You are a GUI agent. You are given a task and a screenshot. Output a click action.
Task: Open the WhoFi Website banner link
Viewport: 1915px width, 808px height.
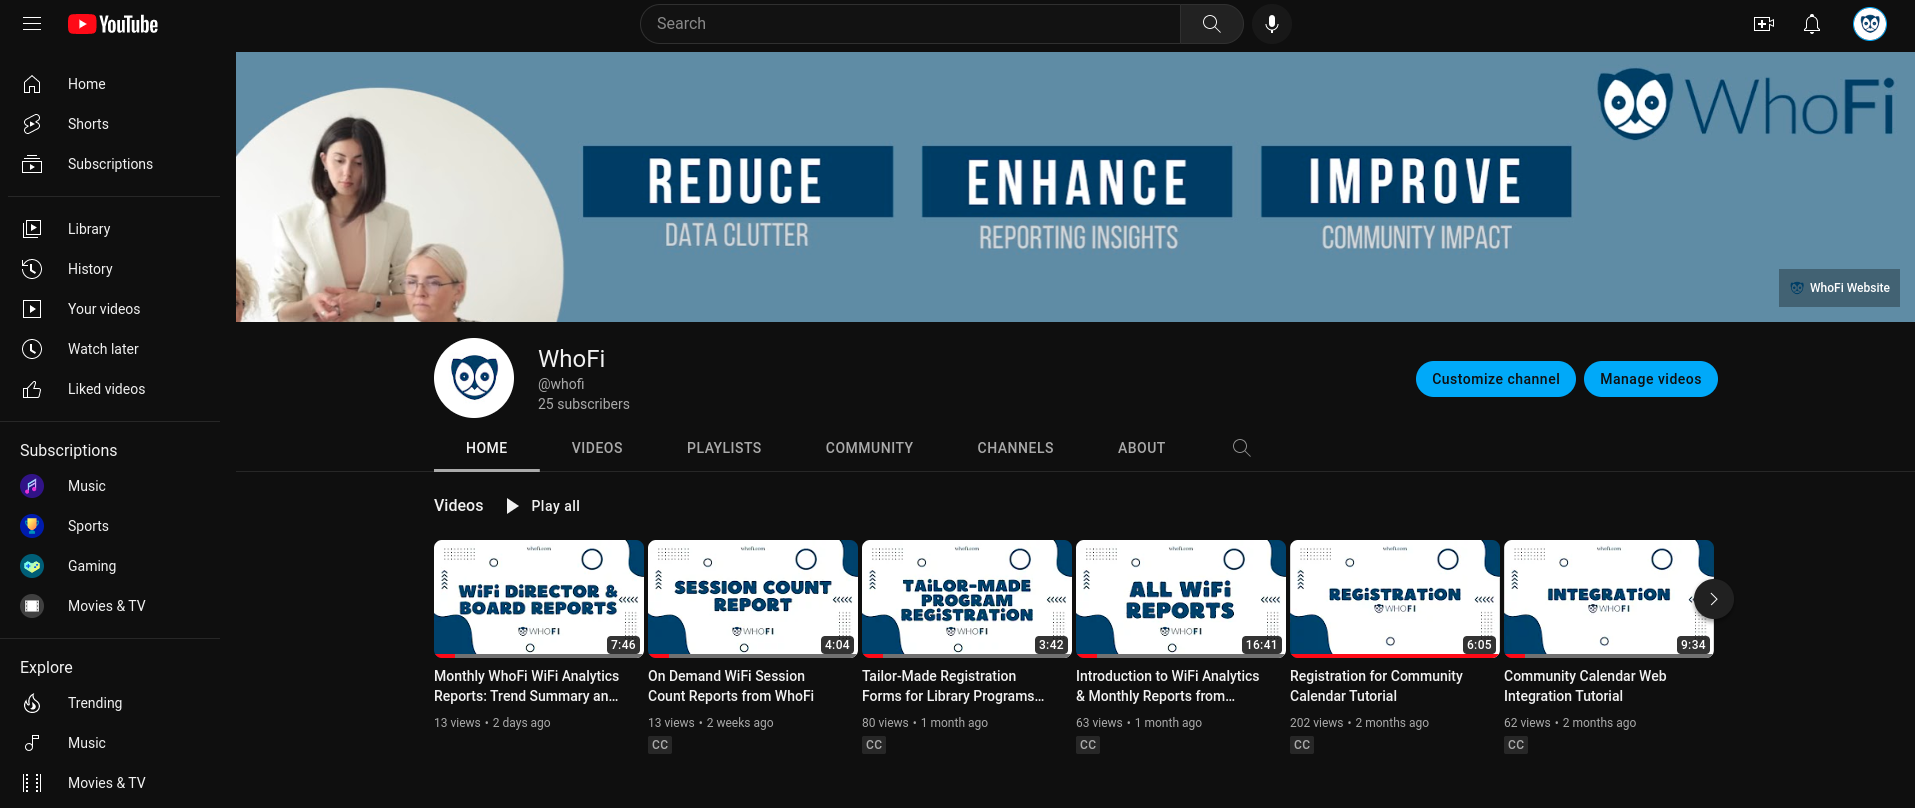pyautogui.click(x=1839, y=288)
